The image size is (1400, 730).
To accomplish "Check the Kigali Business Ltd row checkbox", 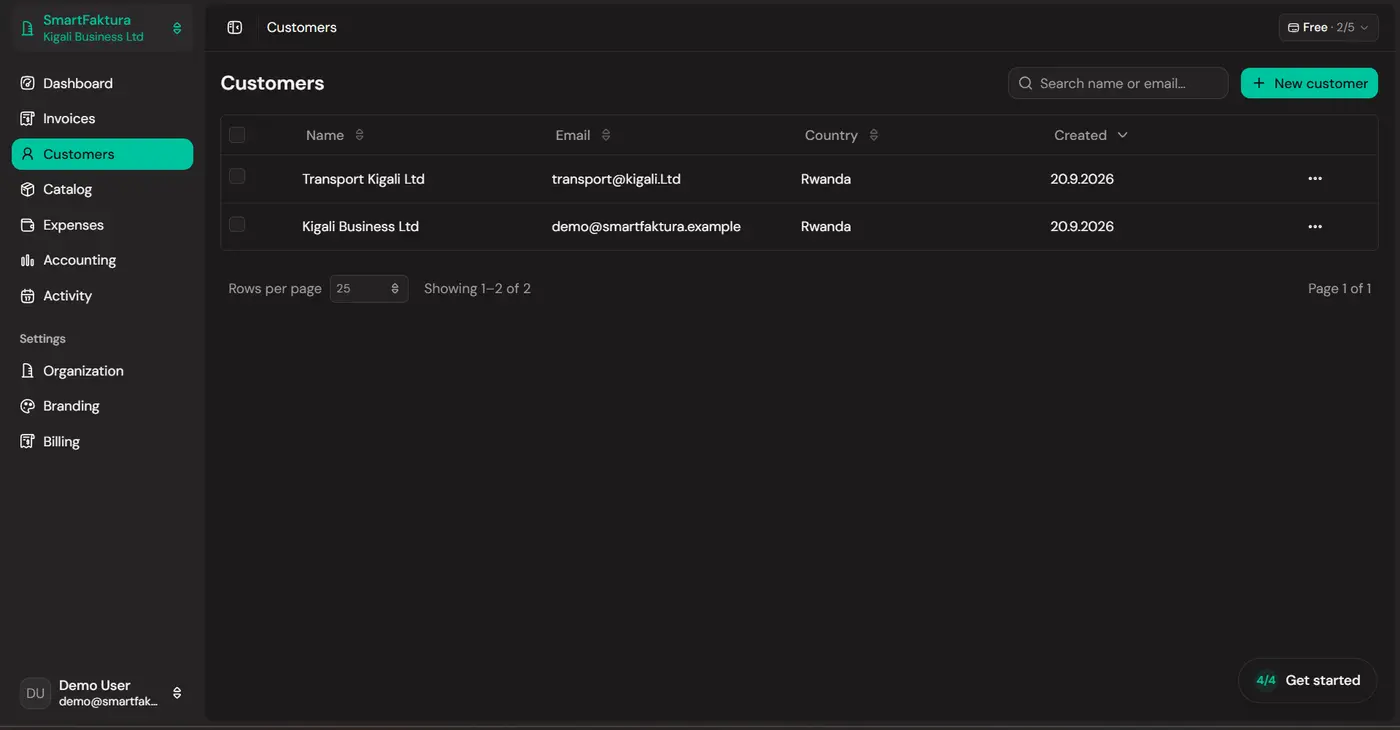I will (237, 224).
